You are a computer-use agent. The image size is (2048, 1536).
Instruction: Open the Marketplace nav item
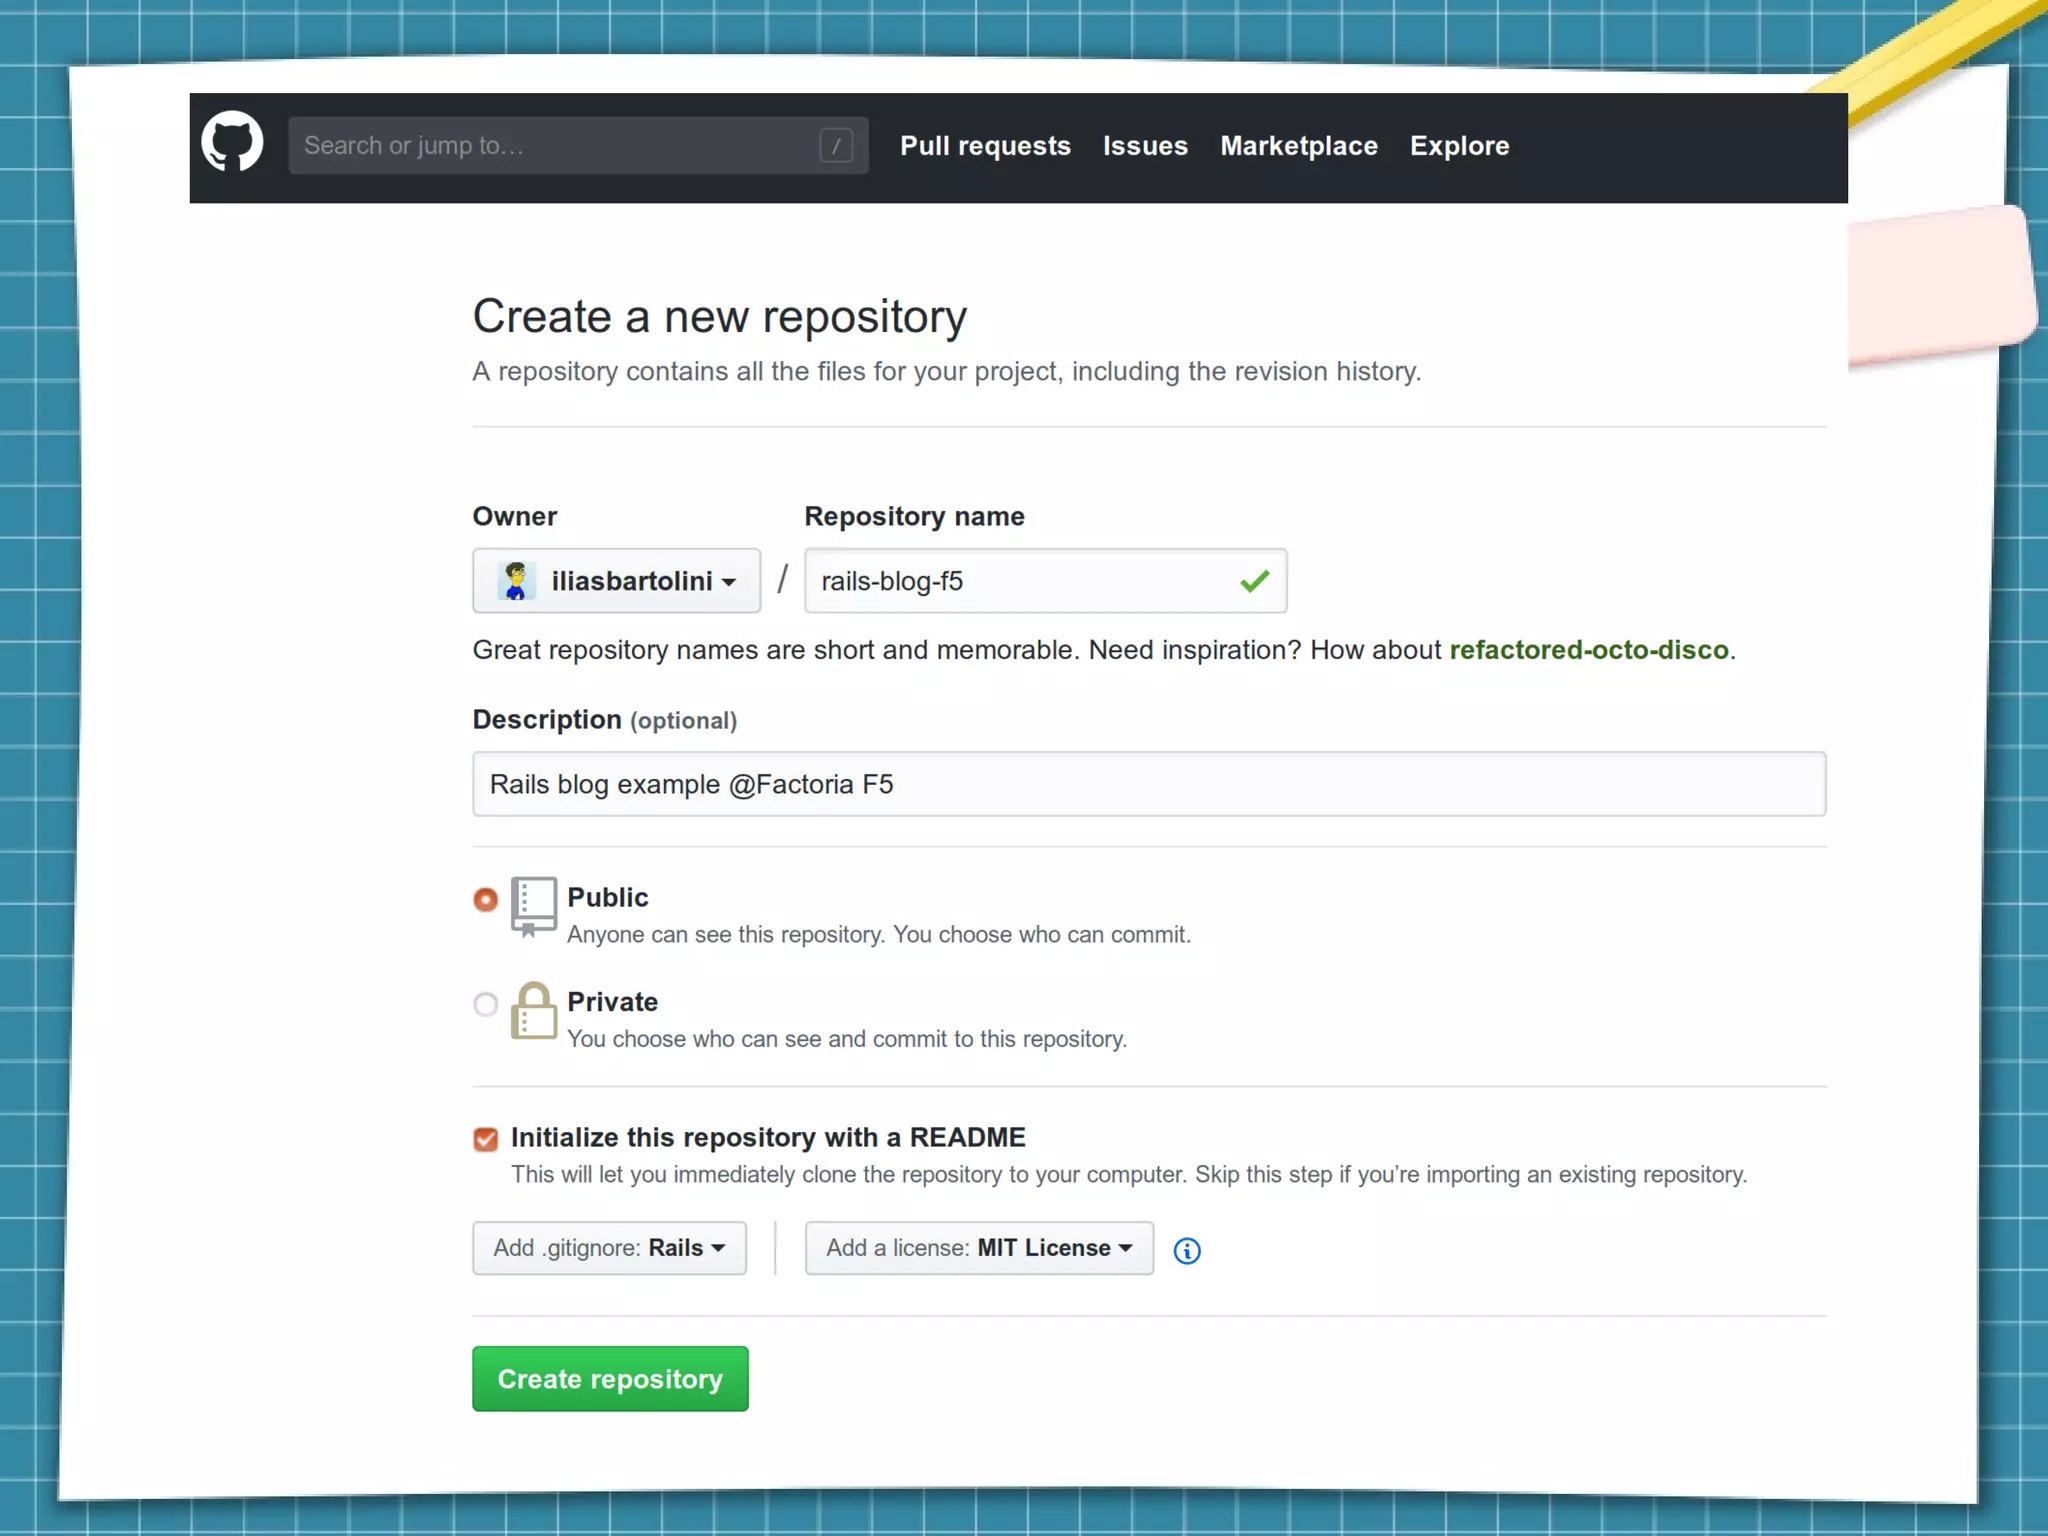(1298, 146)
